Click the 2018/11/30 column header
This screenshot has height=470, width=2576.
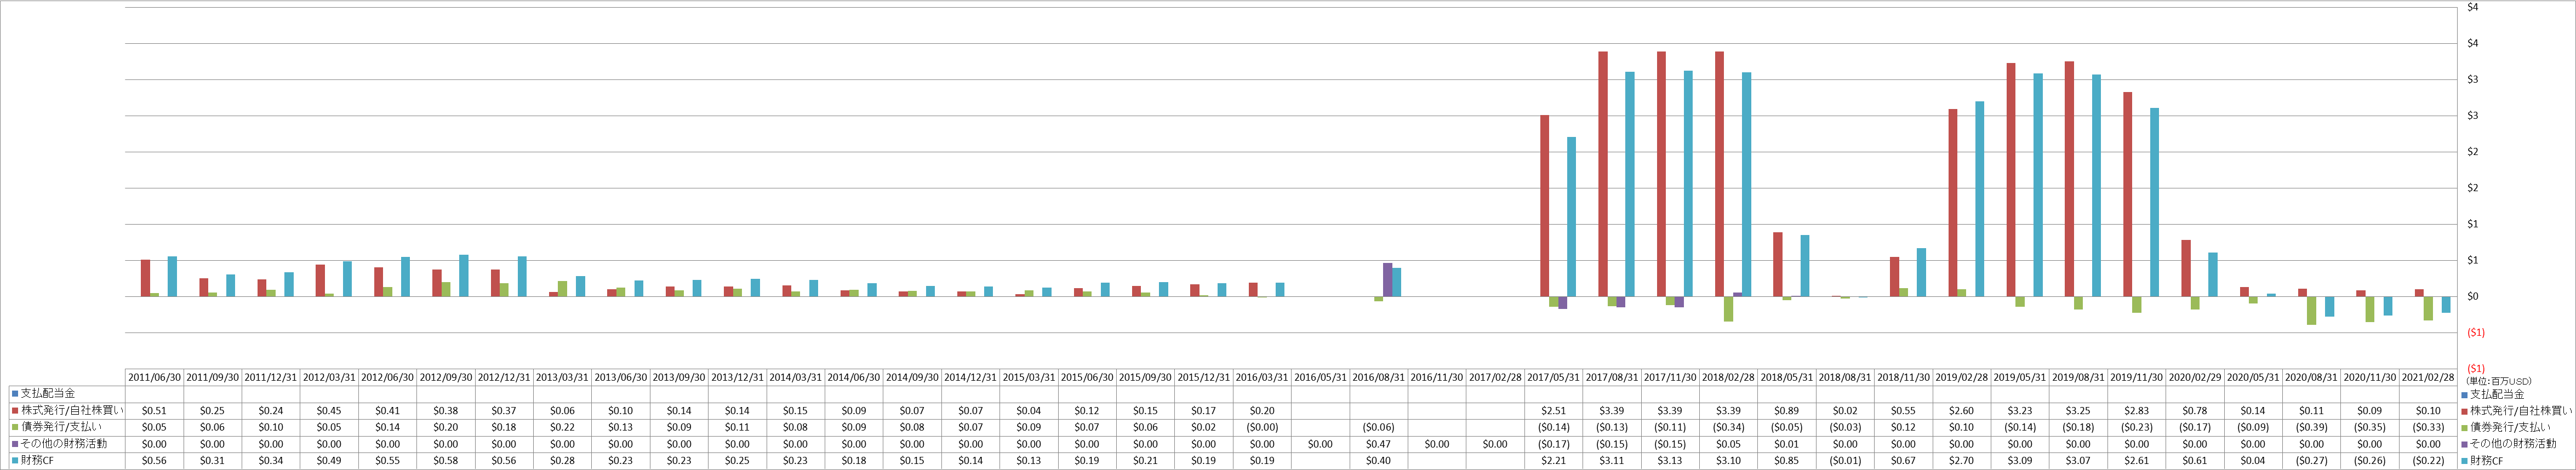1903,377
